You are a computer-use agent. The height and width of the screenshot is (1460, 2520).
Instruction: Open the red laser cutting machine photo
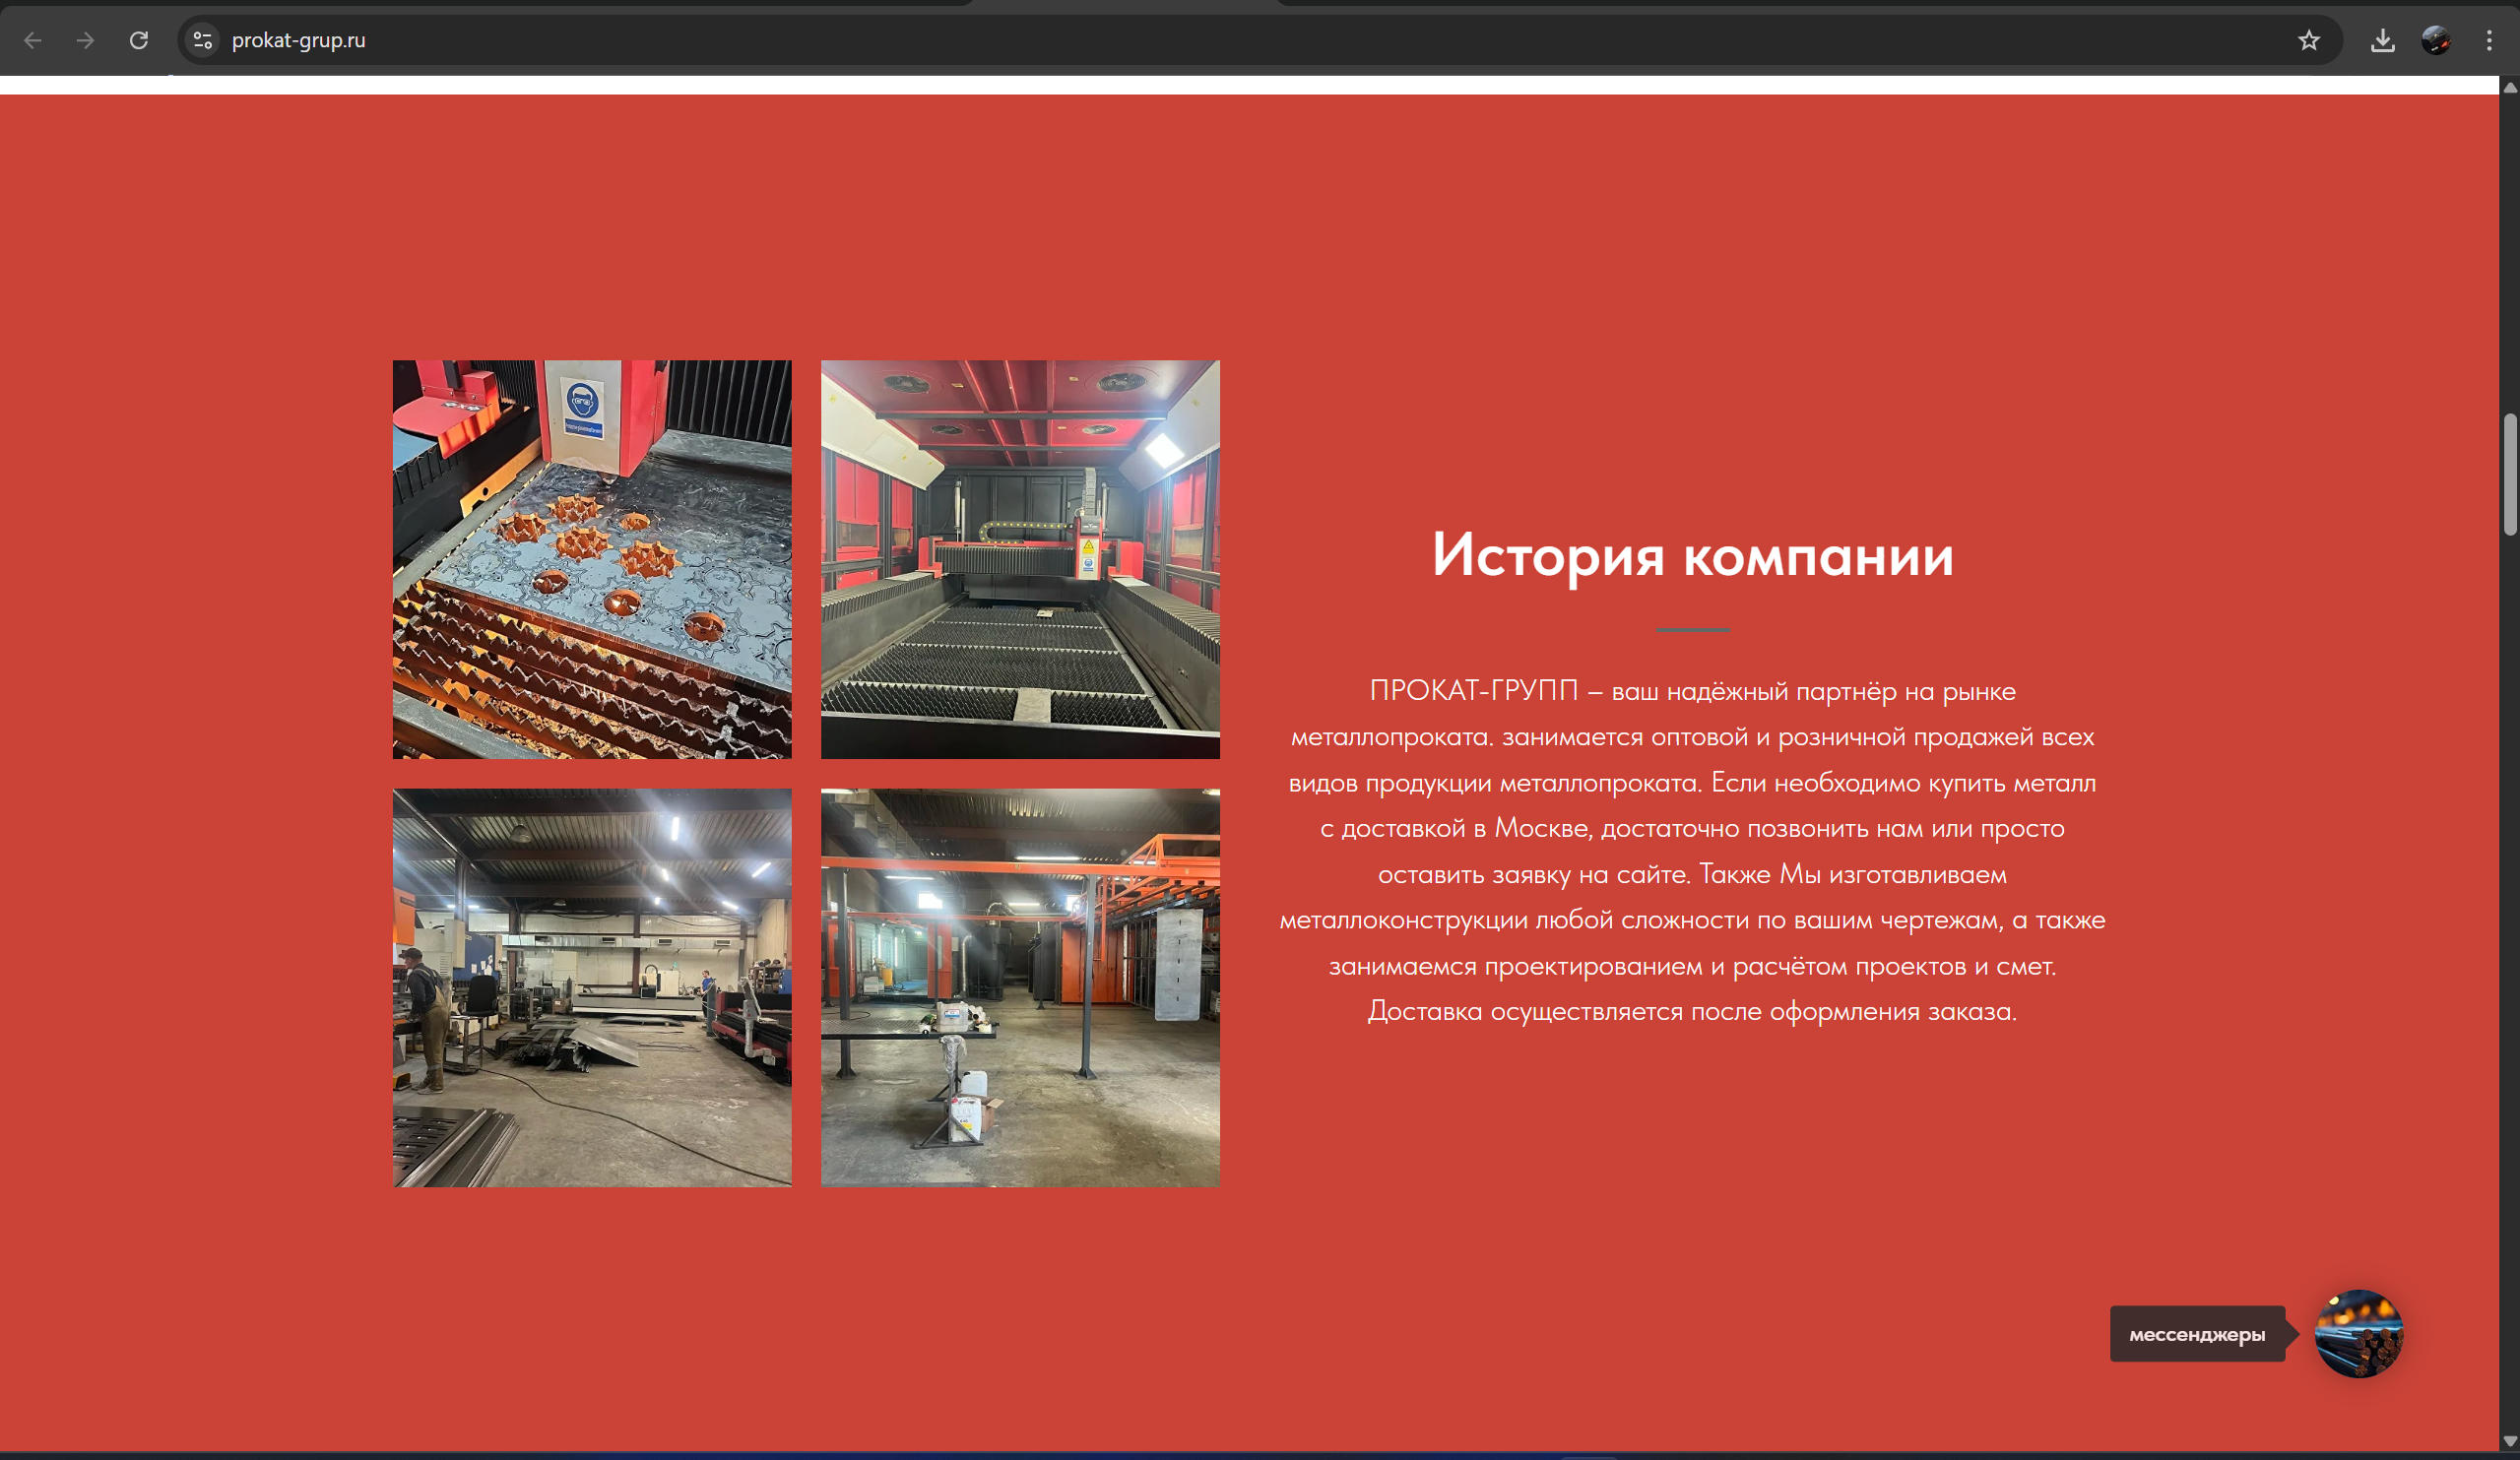[1020, 559]
